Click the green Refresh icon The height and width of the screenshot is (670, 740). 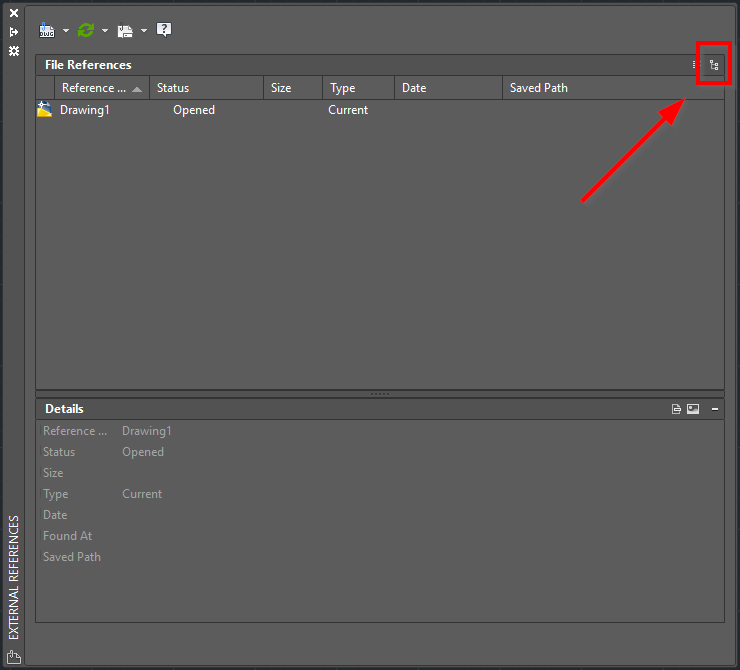86,30
